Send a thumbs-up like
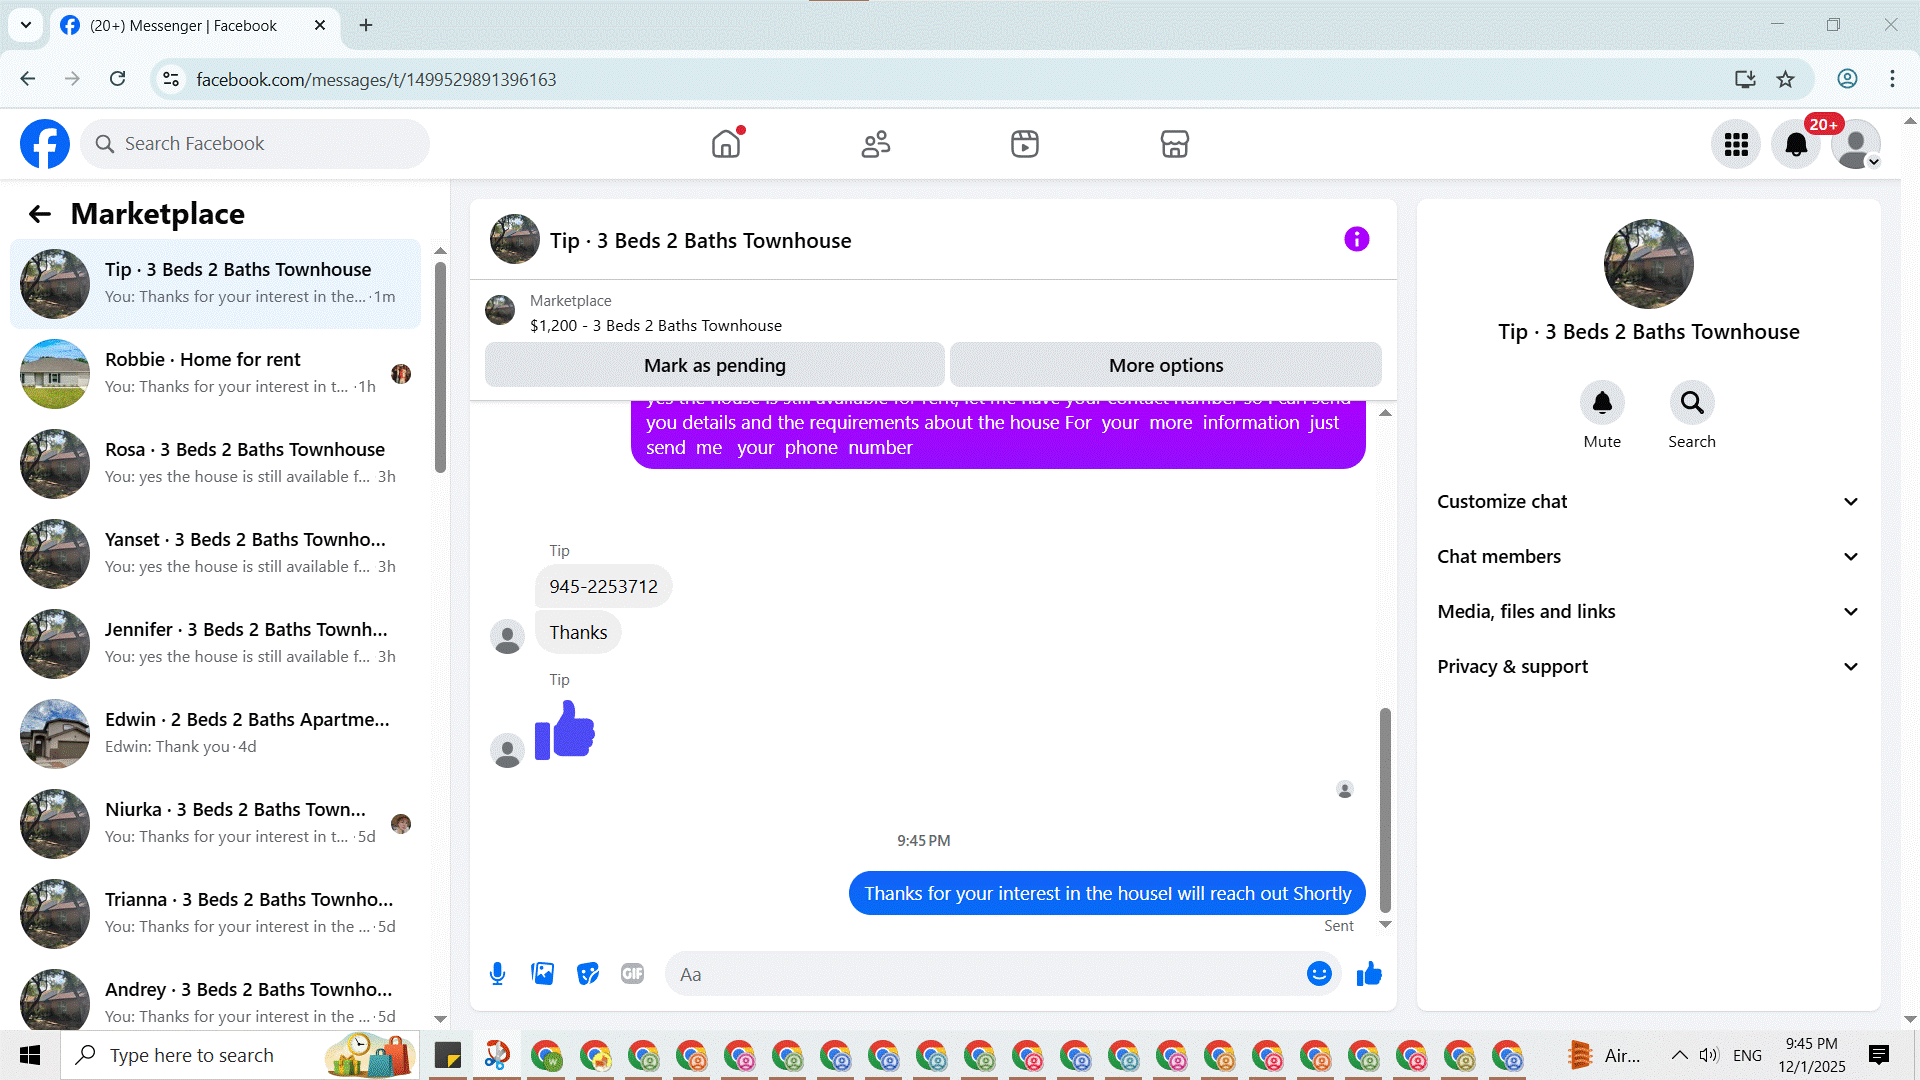The image size is (1920, 1080). point(1369,974)
